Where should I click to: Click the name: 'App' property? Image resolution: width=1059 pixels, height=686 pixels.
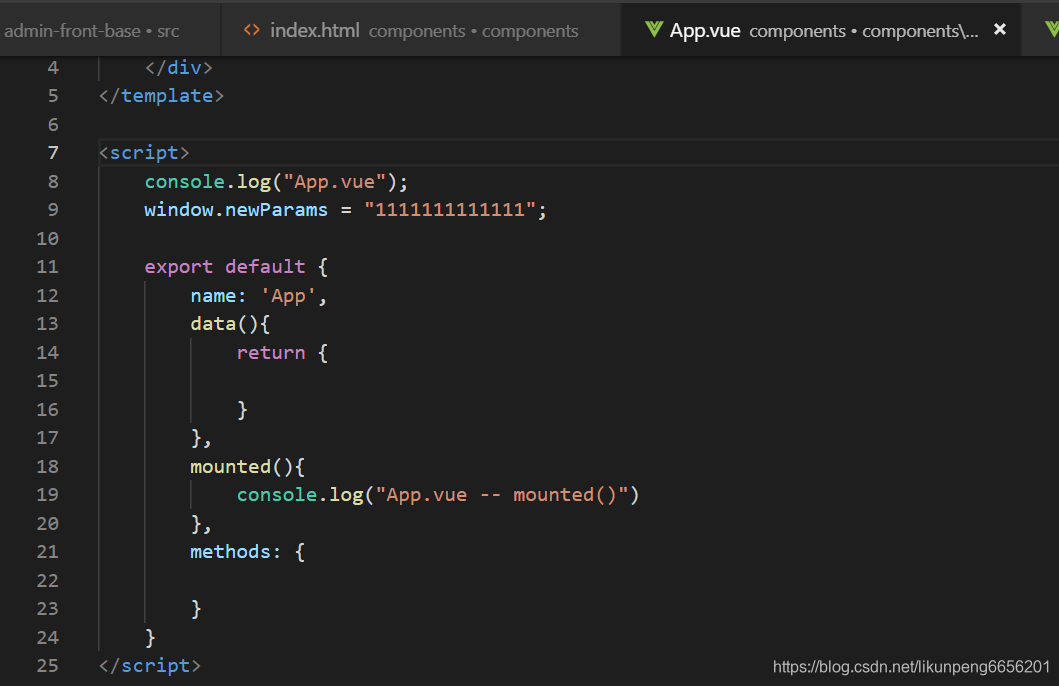[259, 296]
